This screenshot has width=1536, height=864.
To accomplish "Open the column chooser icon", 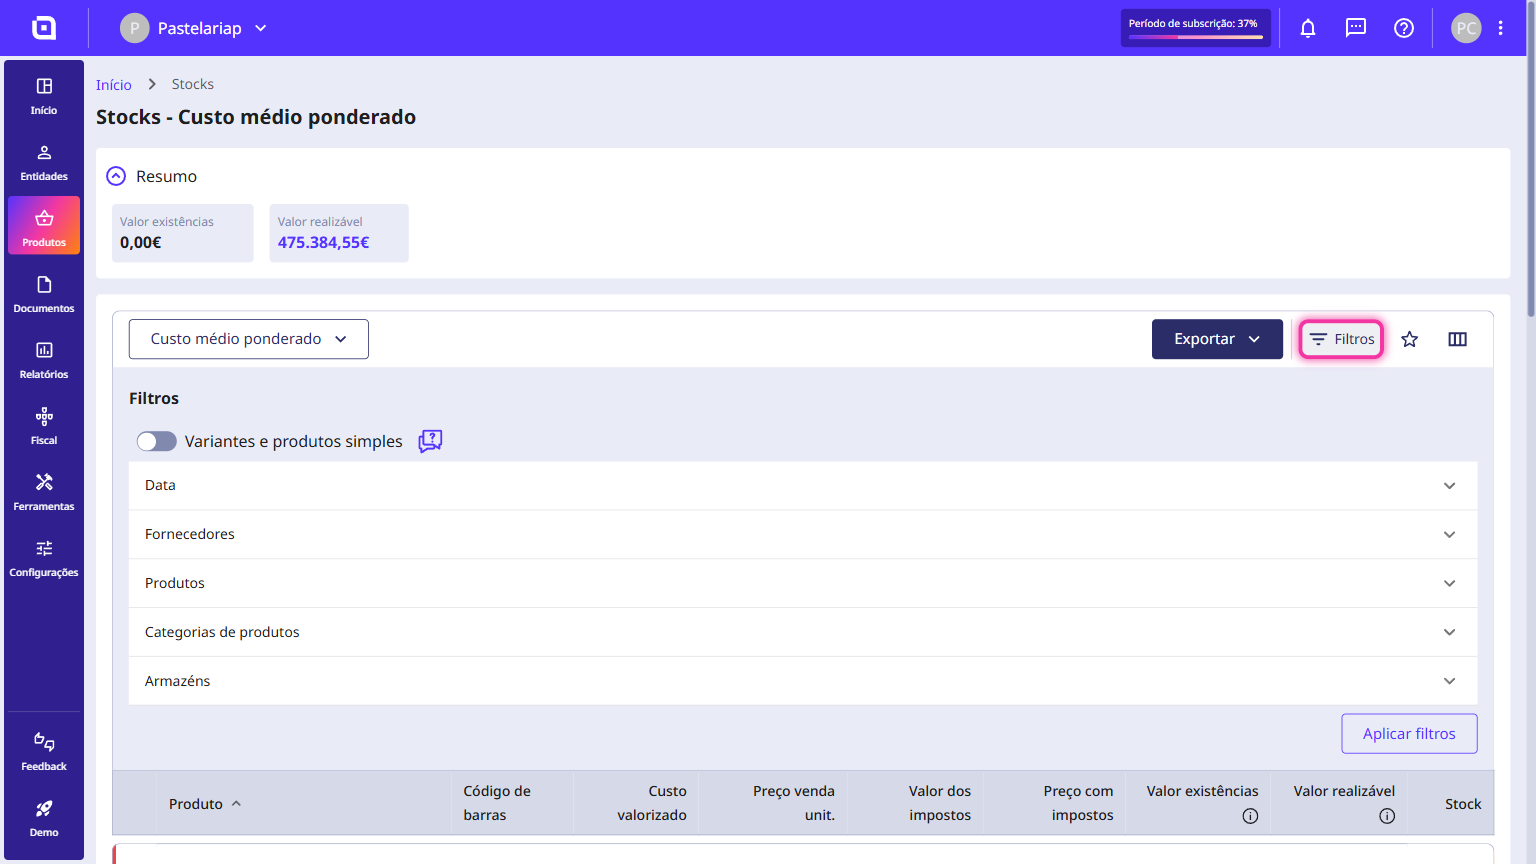I will click(x=1458, y=339).
